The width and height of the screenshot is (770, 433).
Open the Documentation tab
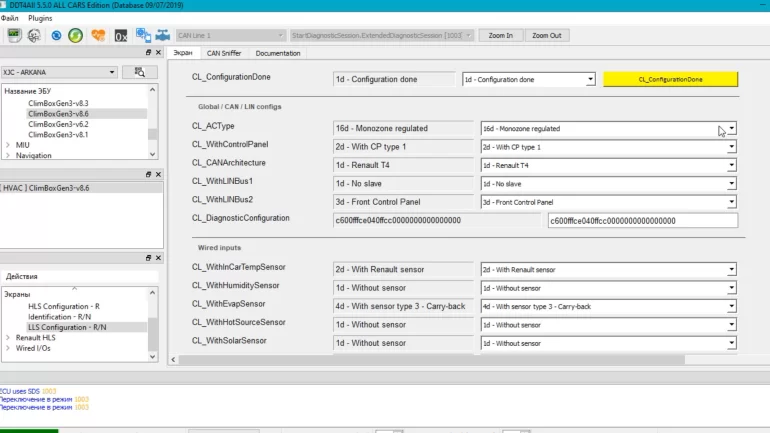[x=277, y=53]
